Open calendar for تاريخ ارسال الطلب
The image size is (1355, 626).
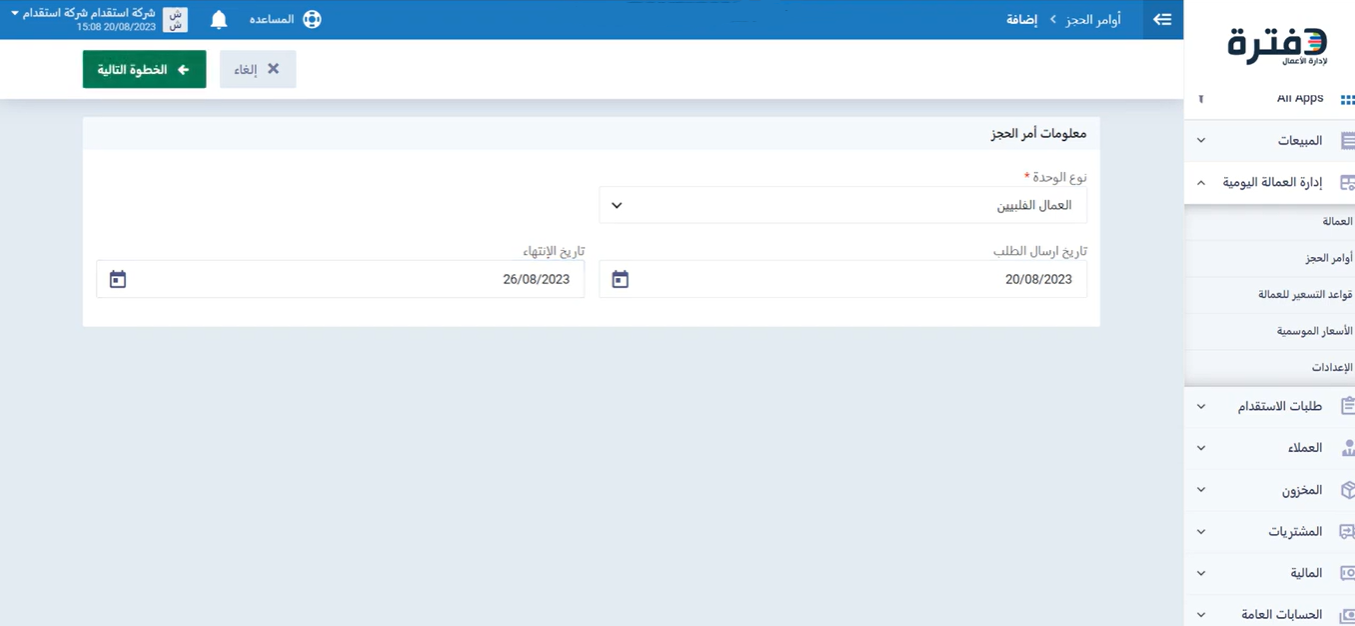(620, 279)
